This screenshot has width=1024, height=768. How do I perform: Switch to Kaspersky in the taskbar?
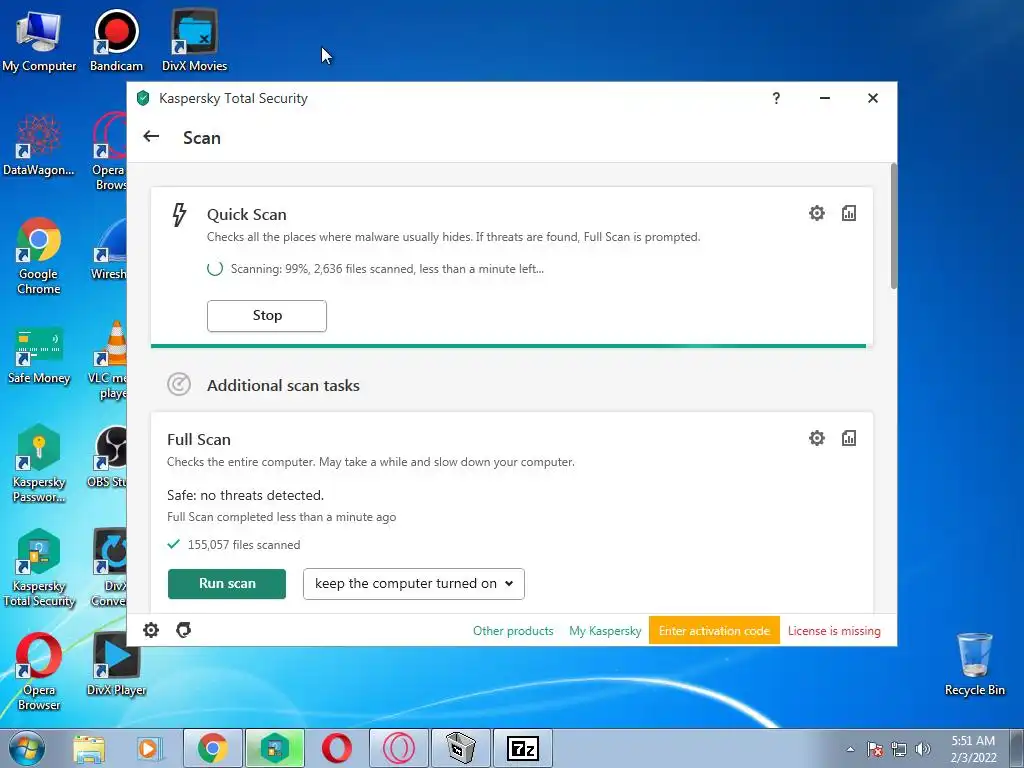tap(274, 748)
